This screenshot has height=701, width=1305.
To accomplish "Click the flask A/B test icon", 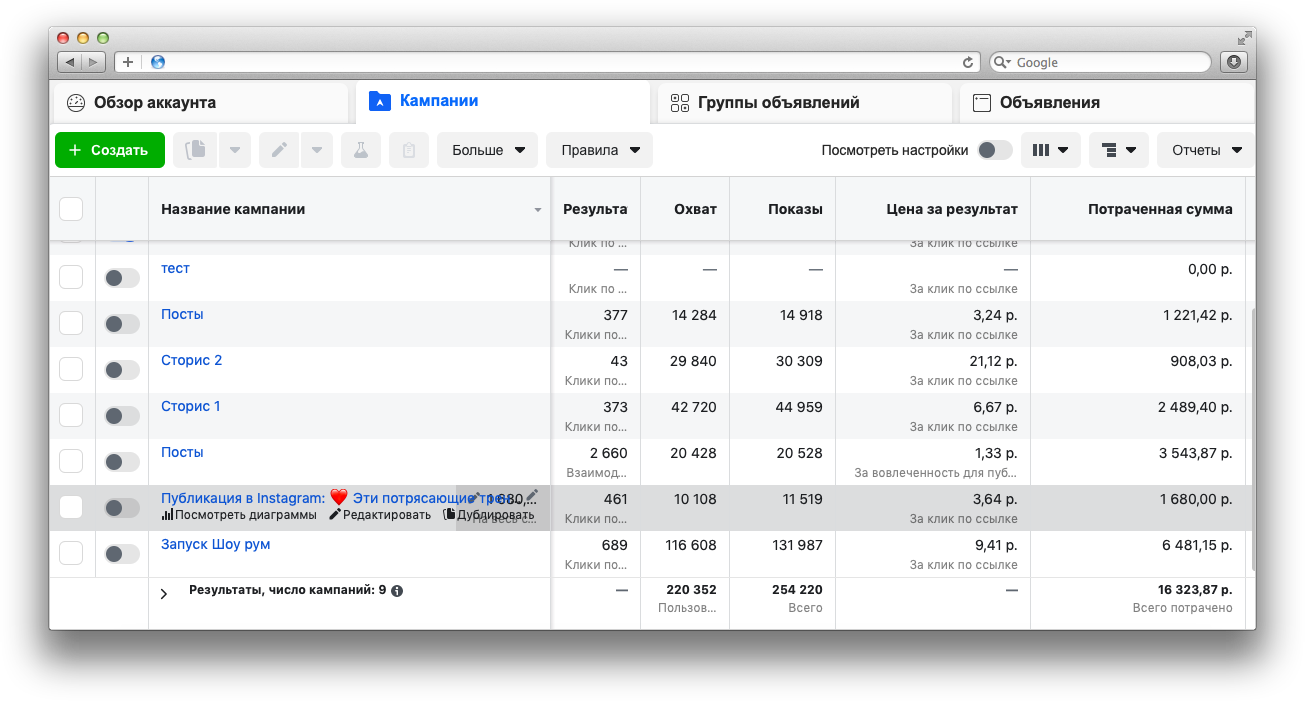I will 361,150.
